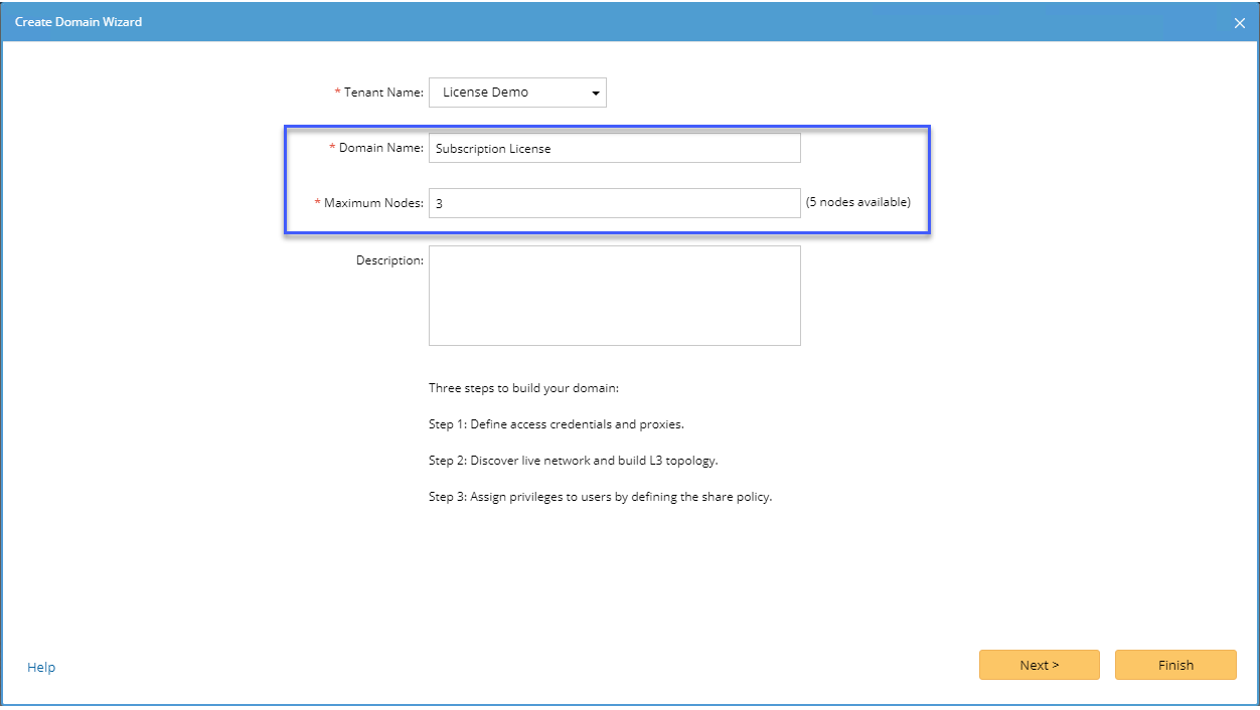The width and height of the screenshot is (1260, 710).
Task: Click the Finish button
Action: 1175,665
